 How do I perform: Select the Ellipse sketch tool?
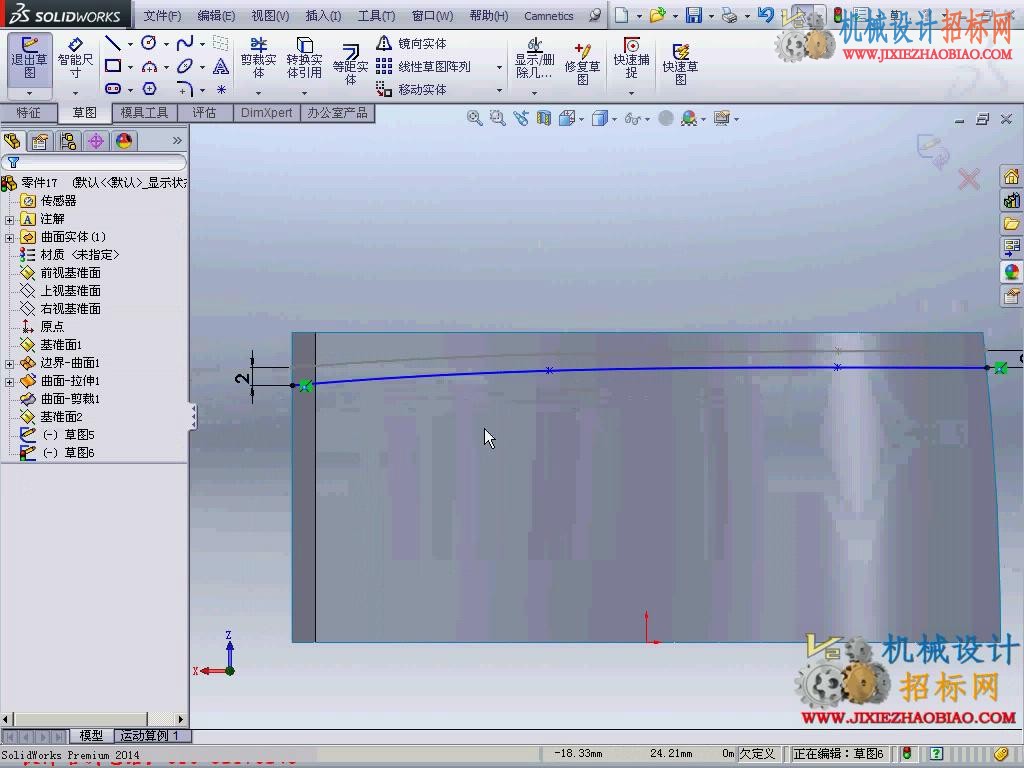(x=185, y=66)
